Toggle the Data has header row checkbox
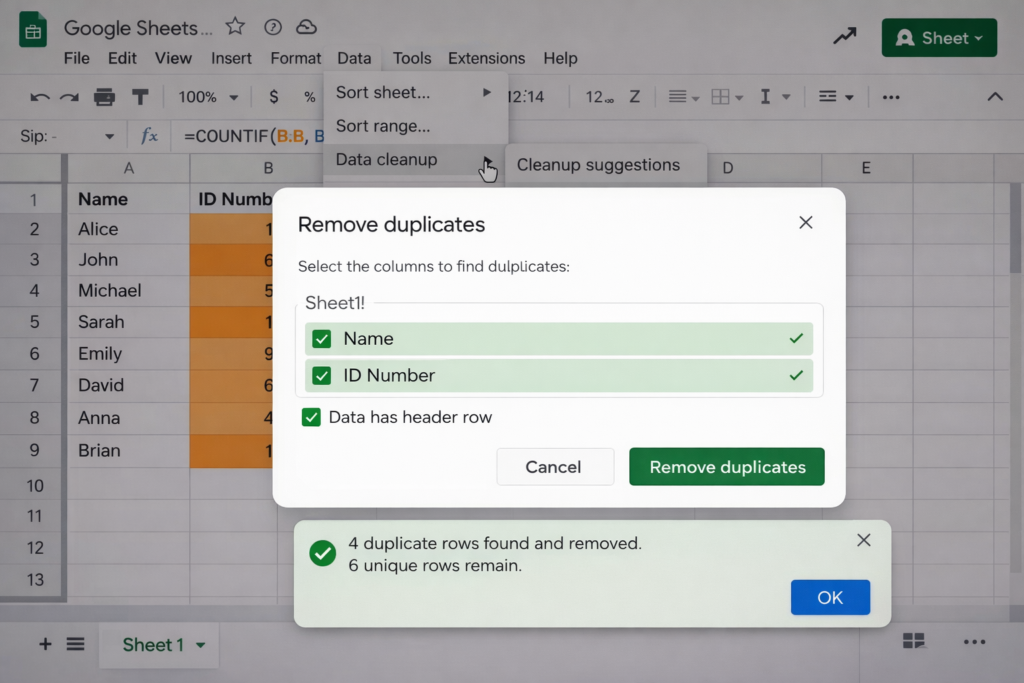The image size is (1024, 683). [311, 417]
